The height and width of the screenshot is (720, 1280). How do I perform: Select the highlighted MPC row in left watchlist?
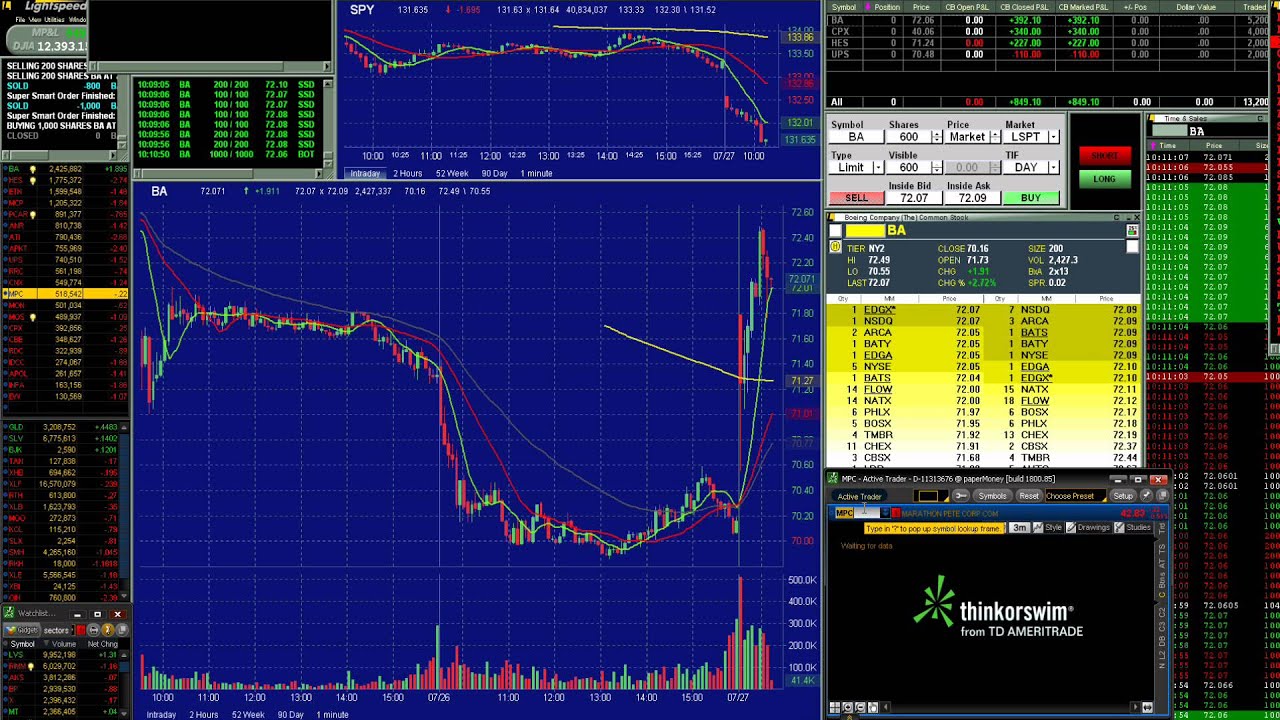65,294
